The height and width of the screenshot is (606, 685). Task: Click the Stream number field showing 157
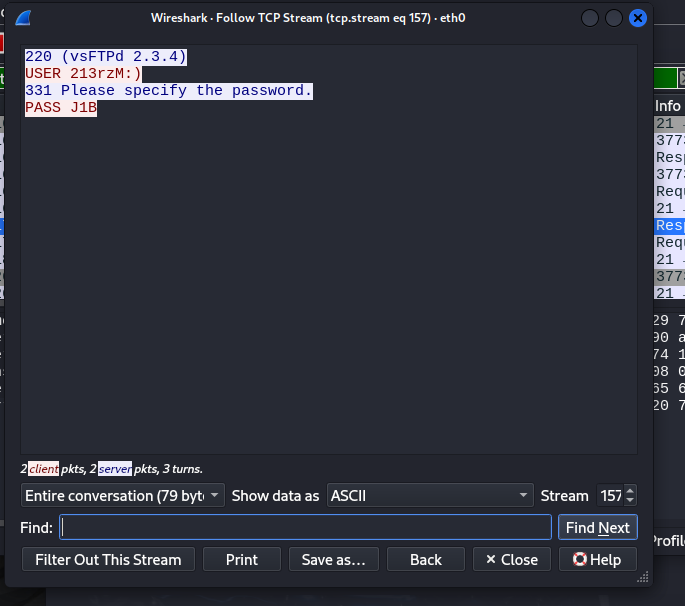click(x=611, y=495)
